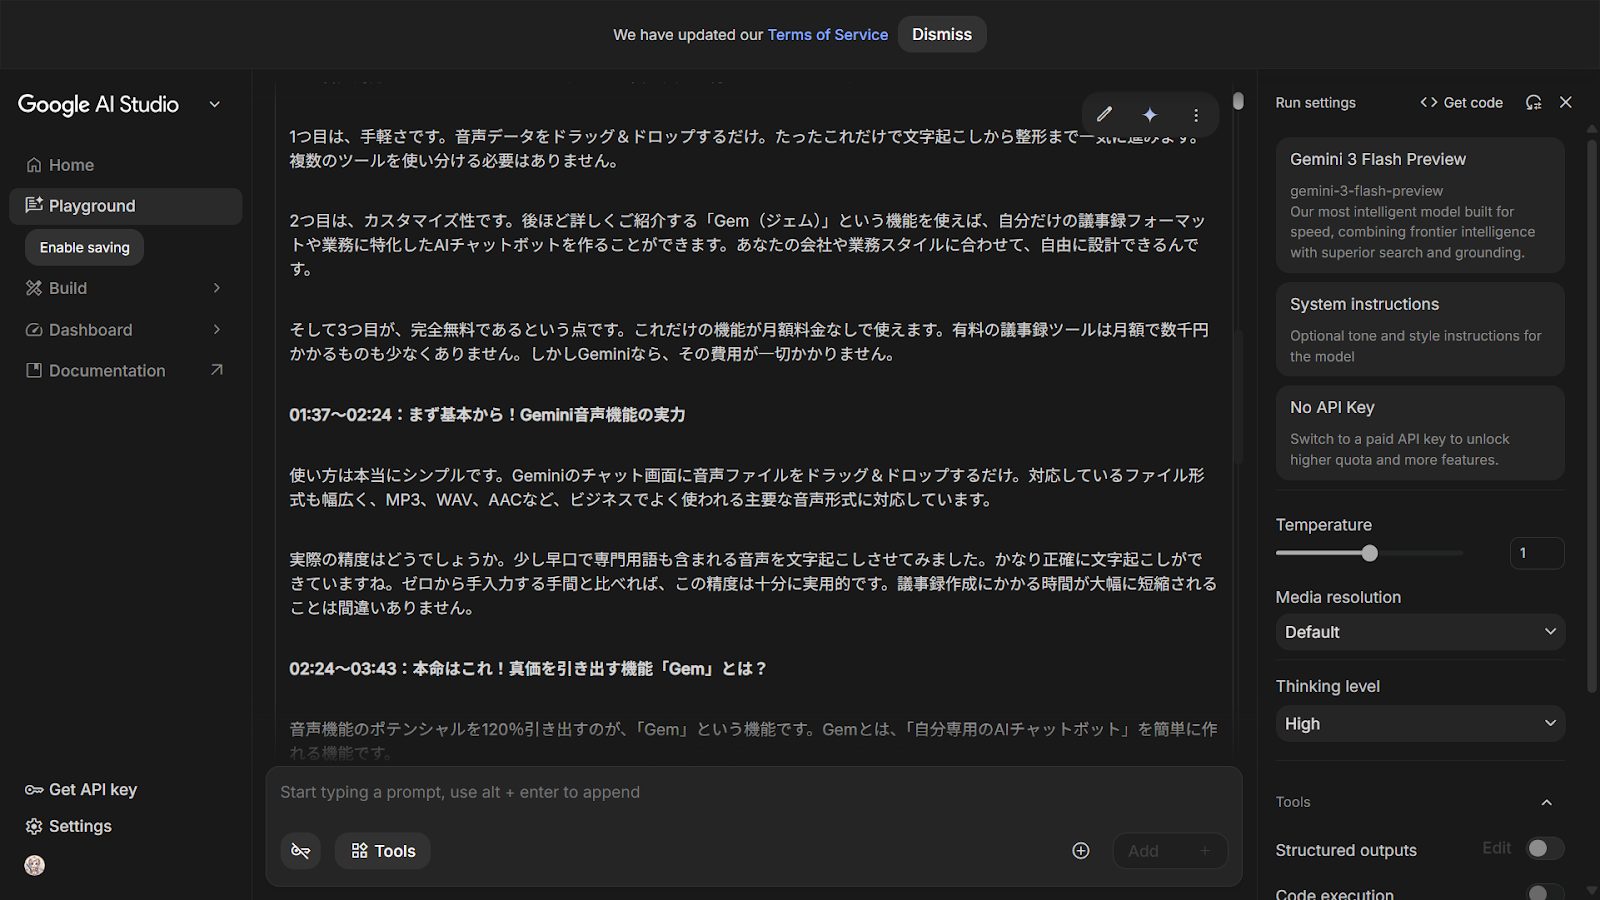Collapse the Tools section chevron
The image size is (1600, 900).
coord(1546,802)
